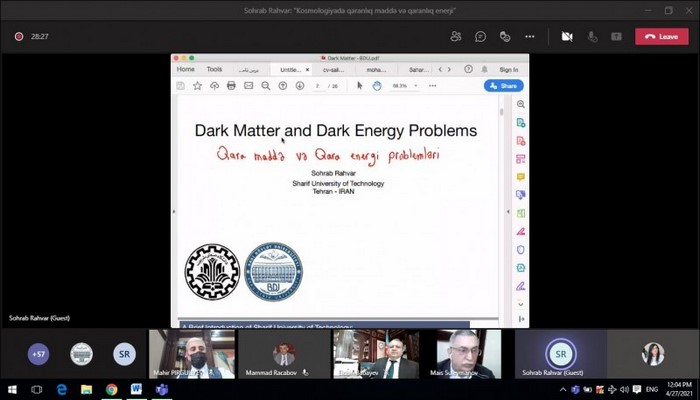
Task: Click the share content tray icon
Action: click(x=616, y=36)
